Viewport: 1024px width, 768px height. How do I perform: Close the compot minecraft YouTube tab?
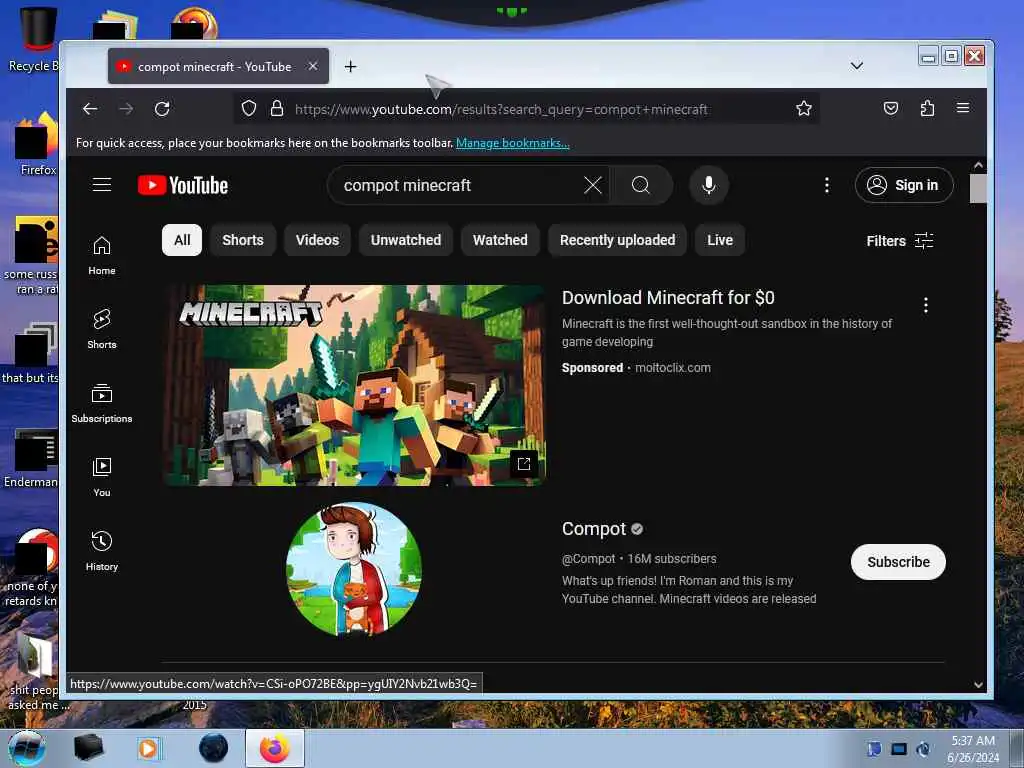click(313, 66)
